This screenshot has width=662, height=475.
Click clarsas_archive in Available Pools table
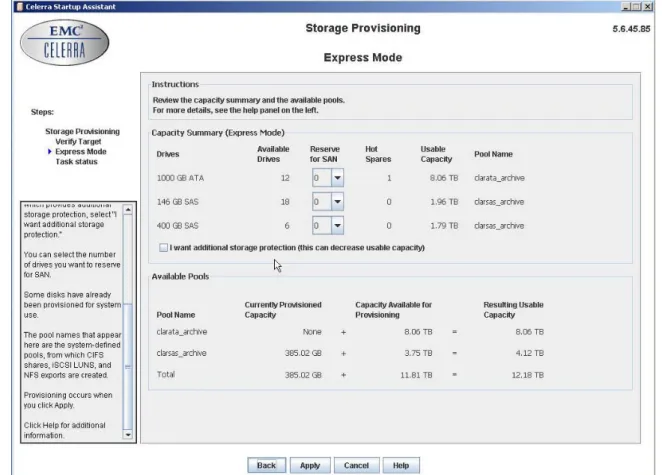181,353
